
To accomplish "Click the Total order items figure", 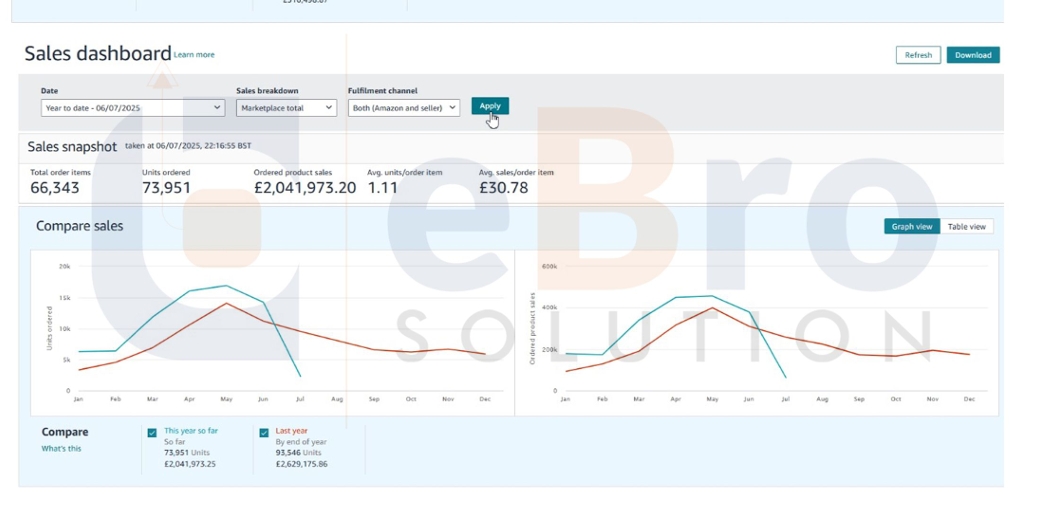I will pos(55,188).
